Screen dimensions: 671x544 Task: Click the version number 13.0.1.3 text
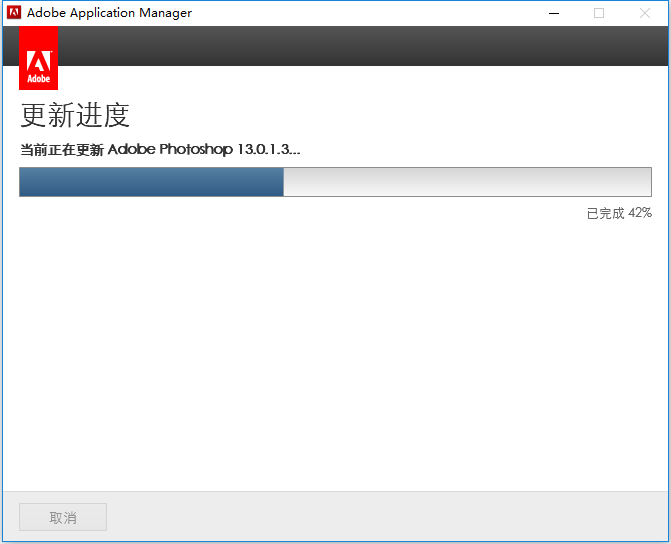pyautogui.click(x=264, y=149)
